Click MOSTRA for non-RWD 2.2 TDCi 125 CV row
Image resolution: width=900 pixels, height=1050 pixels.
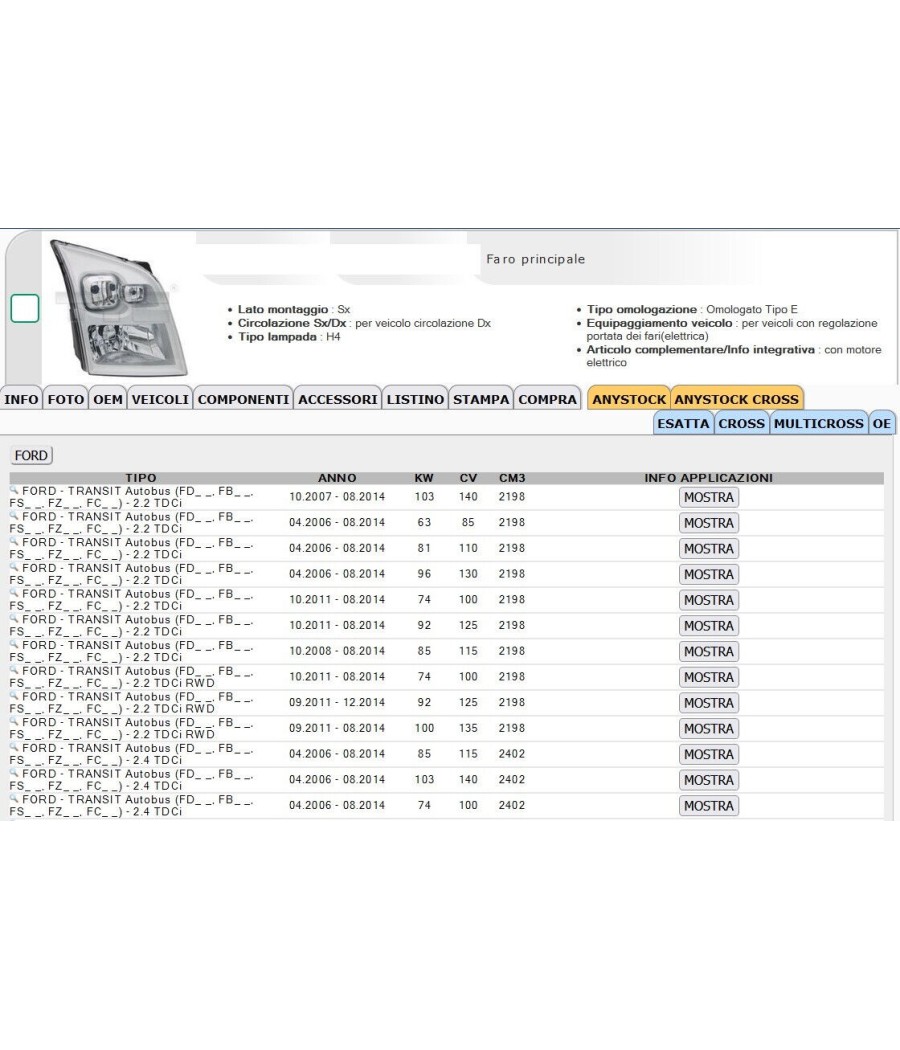click(x=708, y=626)
